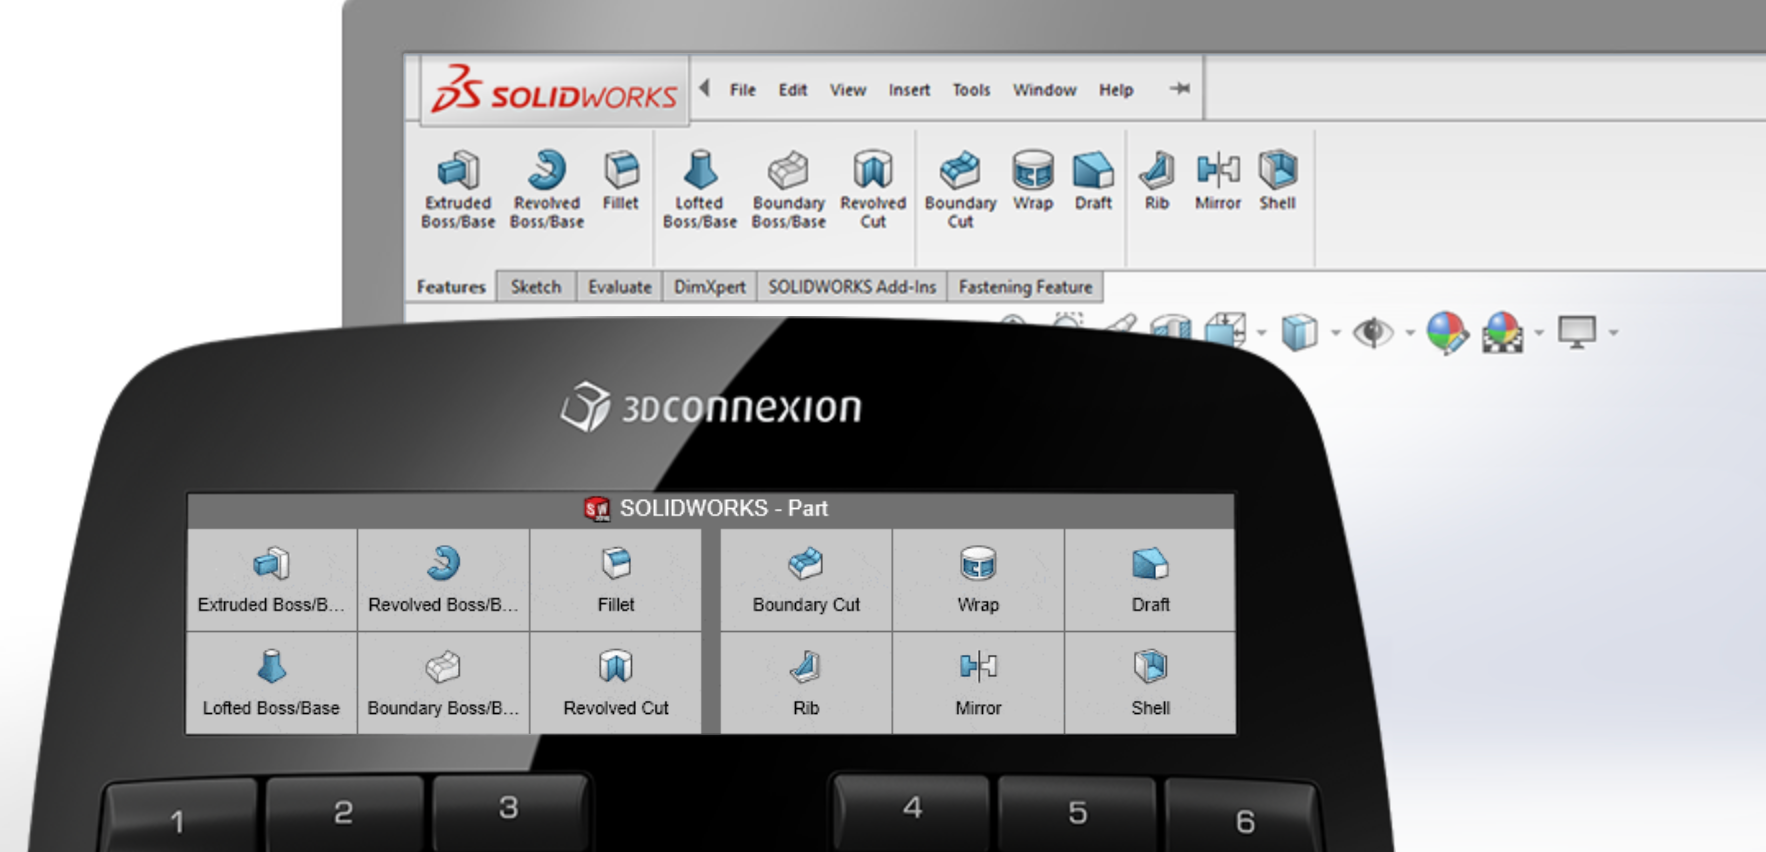Open the Apply Scene dropdown arrow

coord(1539,333)
